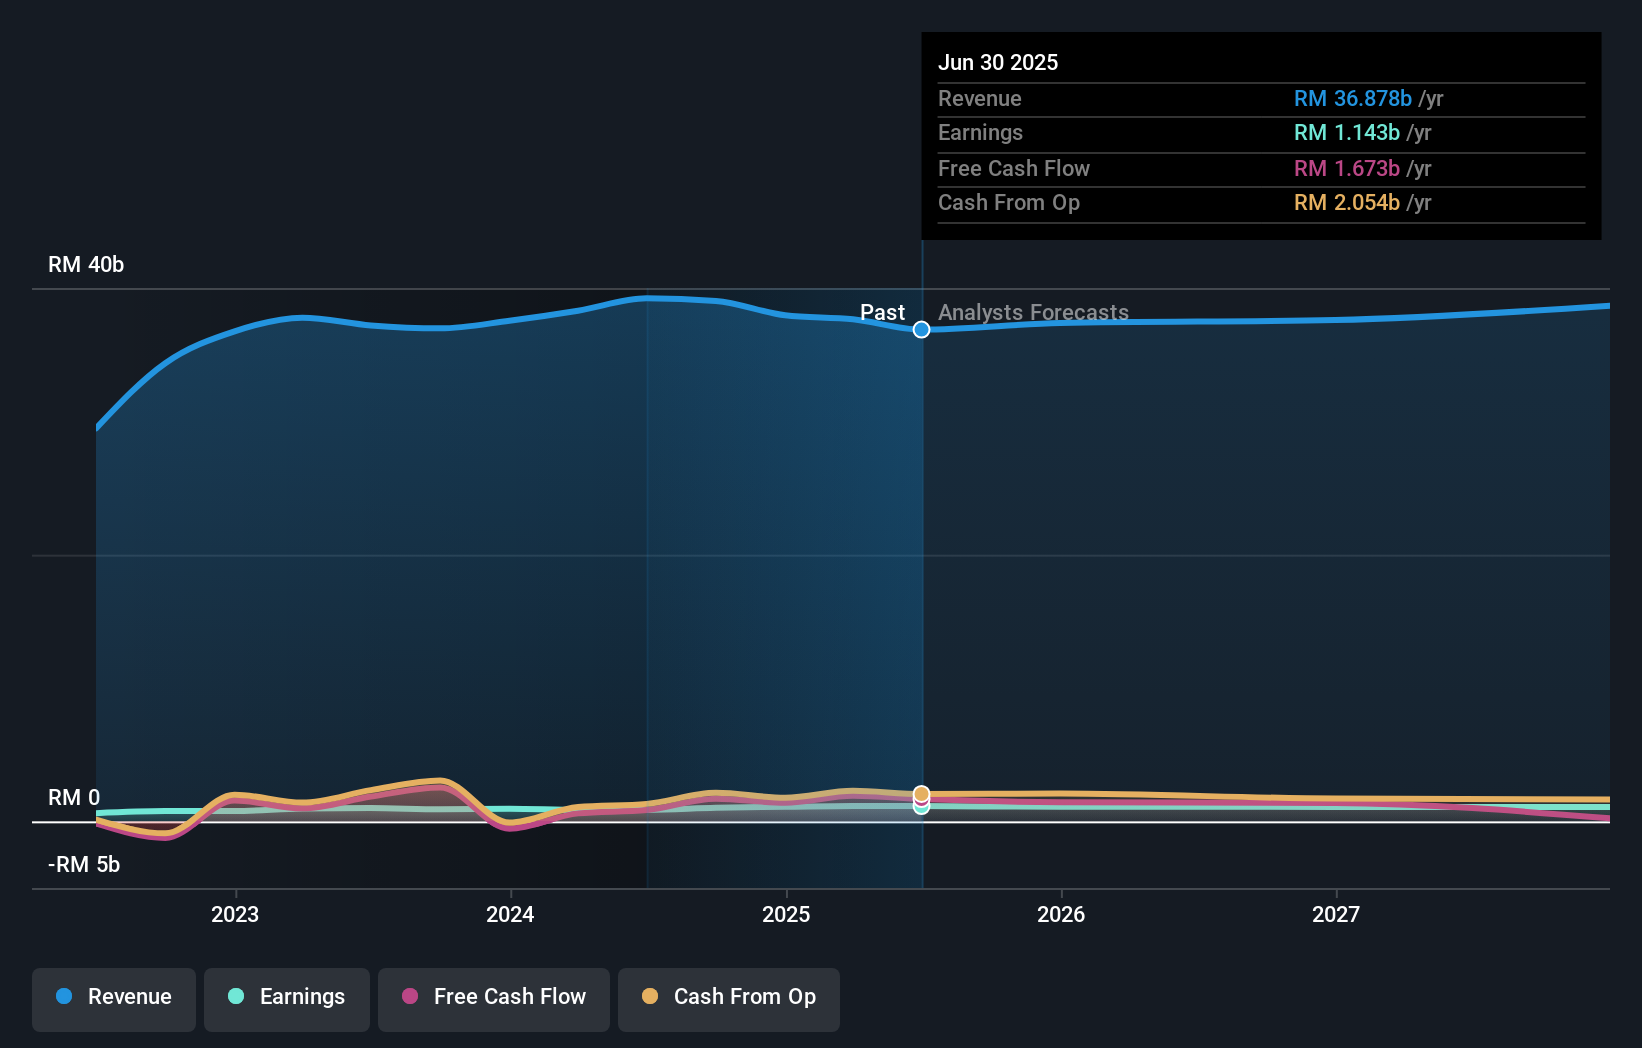Image resolution: width=1642 pixels, height=1048 pixels.
Task: Click the 2027 x-axis label
Action: pyautogui.click(x=1336, y=914)
